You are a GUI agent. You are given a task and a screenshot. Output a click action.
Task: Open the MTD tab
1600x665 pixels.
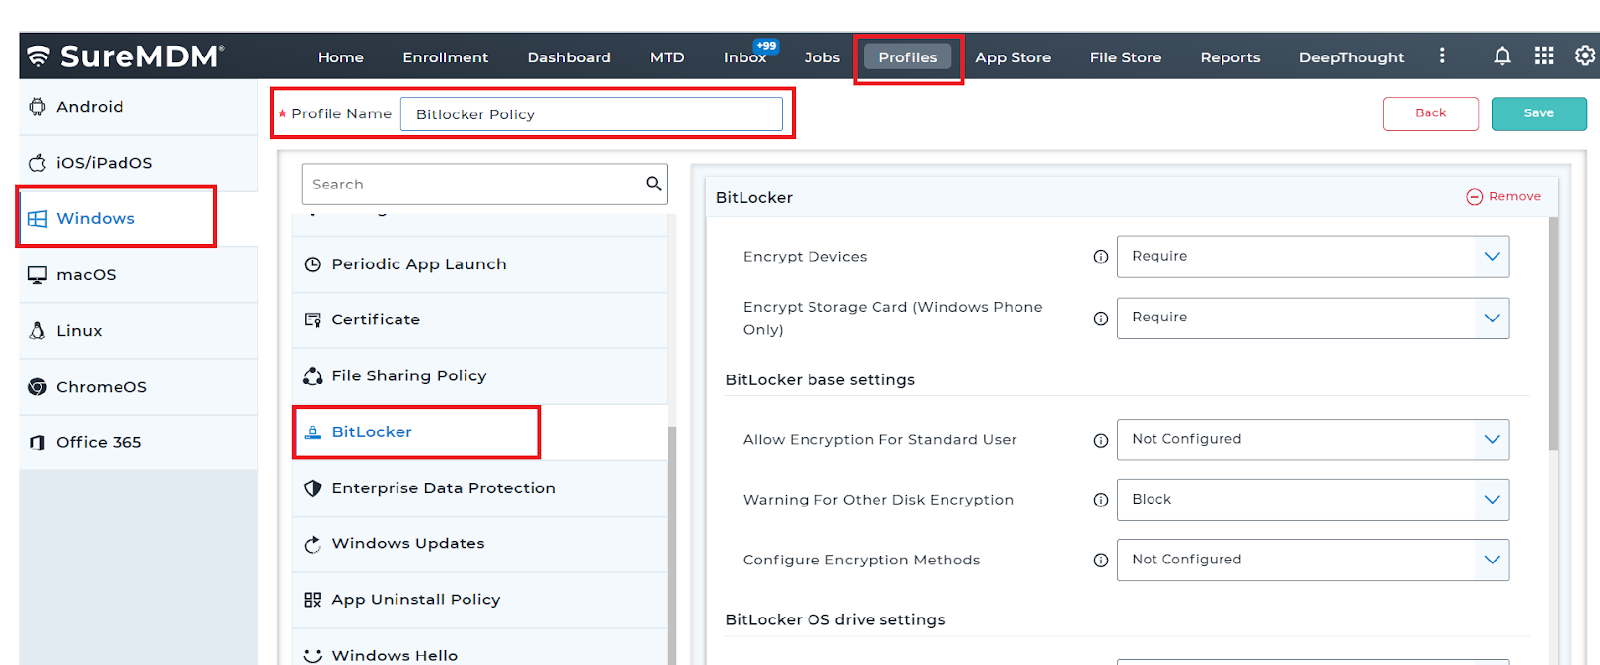(667, 57)
